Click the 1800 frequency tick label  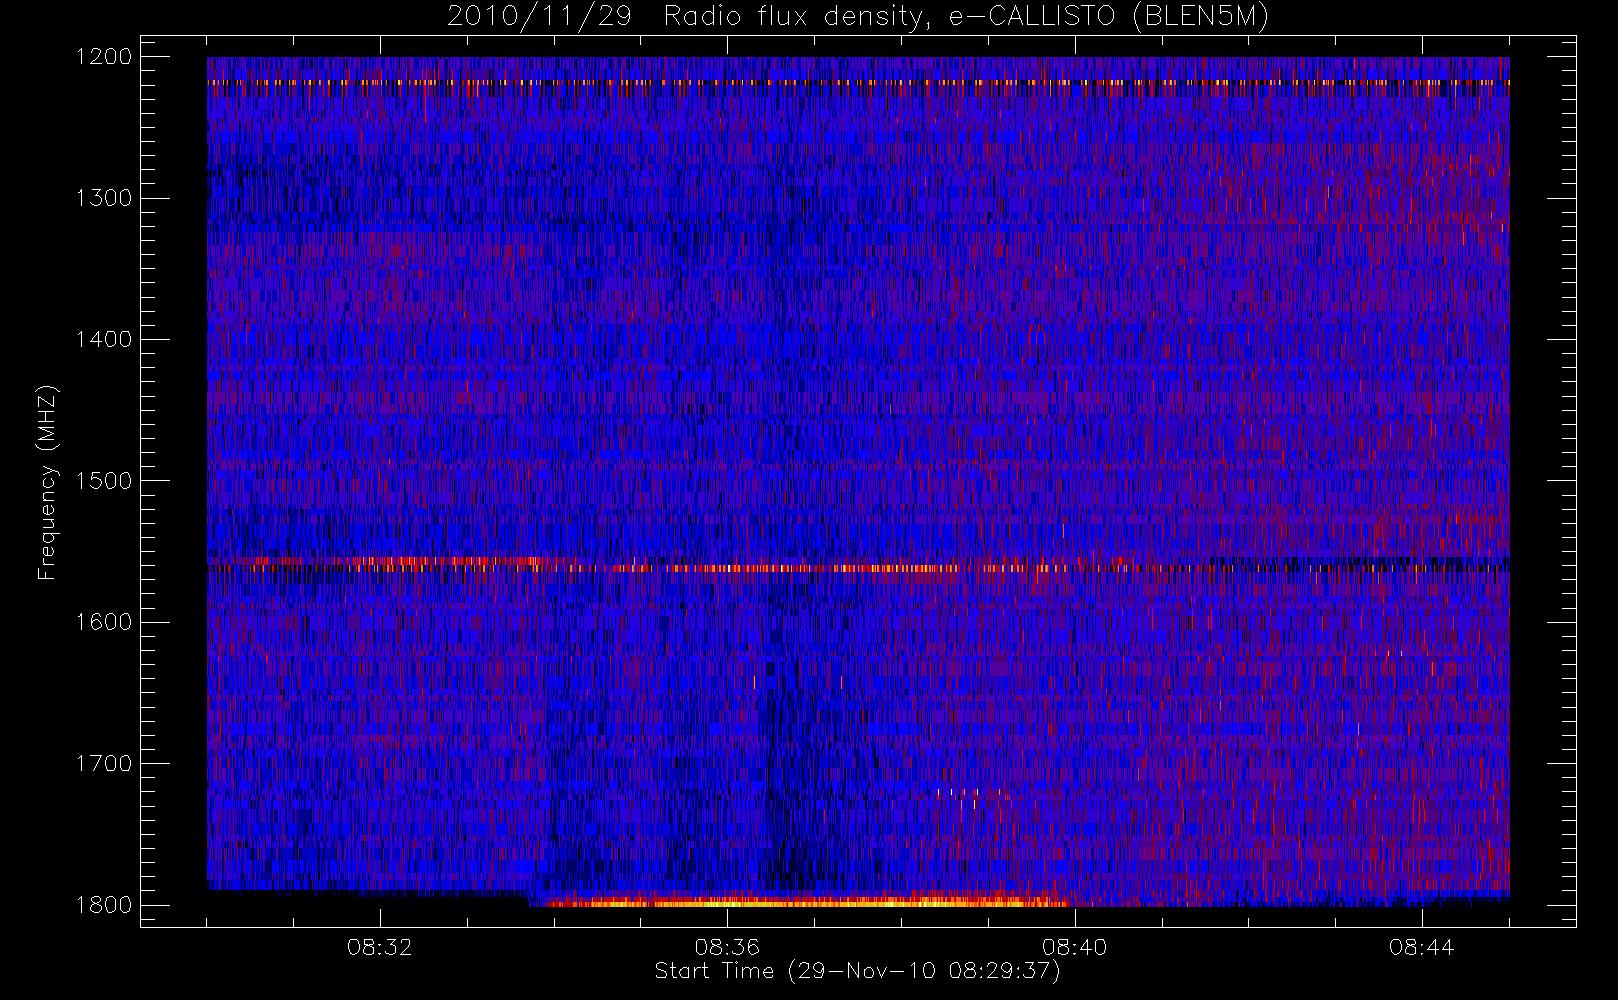click(x=104, y=905)
